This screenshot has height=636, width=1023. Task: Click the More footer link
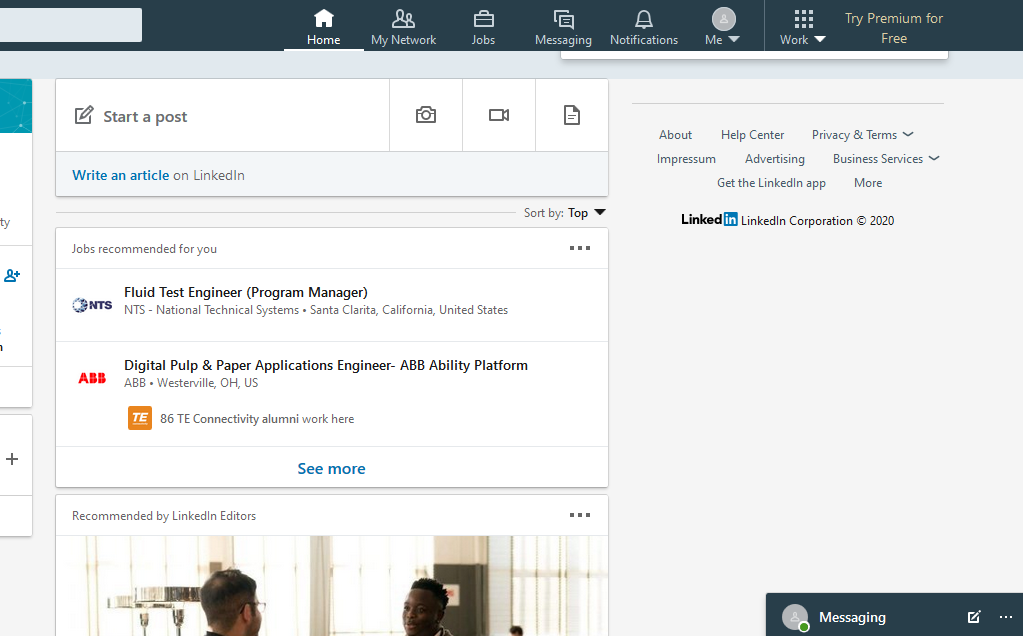click(x=868, y=183)
